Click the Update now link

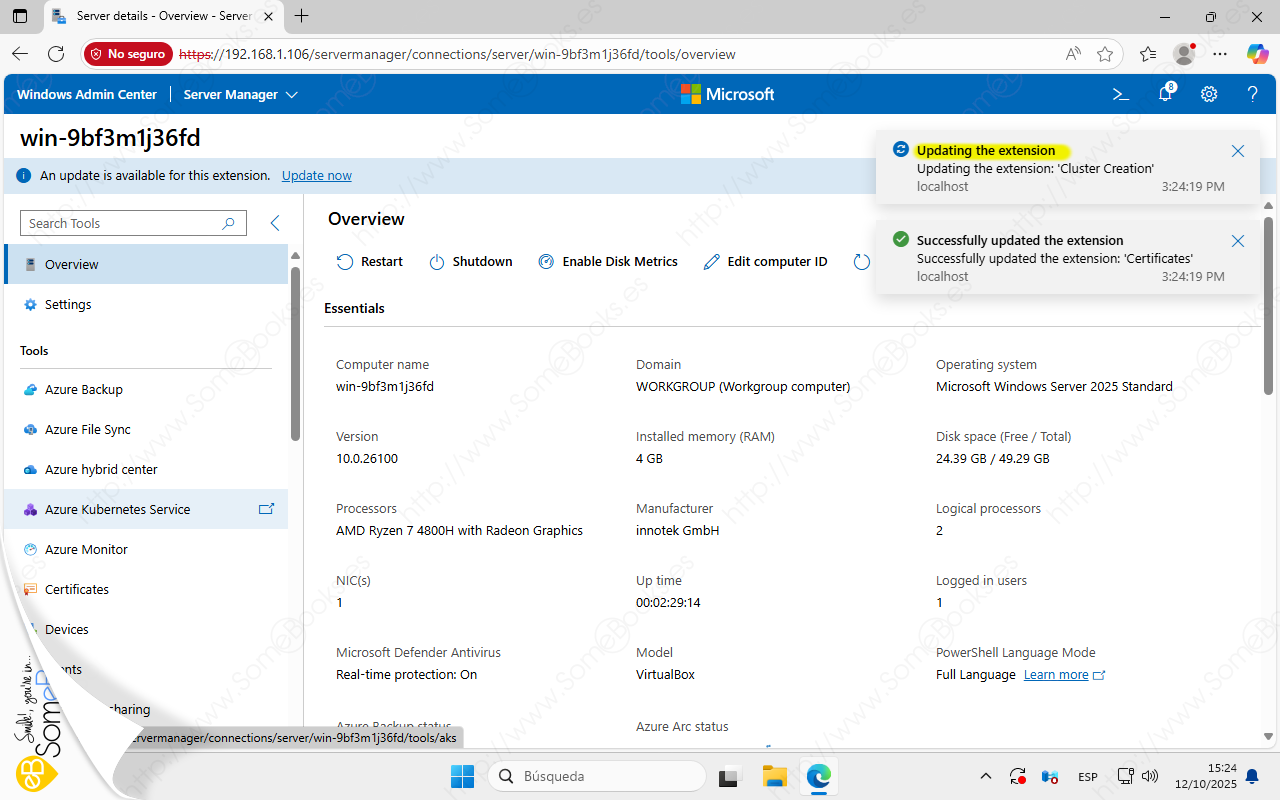(x=316, y=175)
